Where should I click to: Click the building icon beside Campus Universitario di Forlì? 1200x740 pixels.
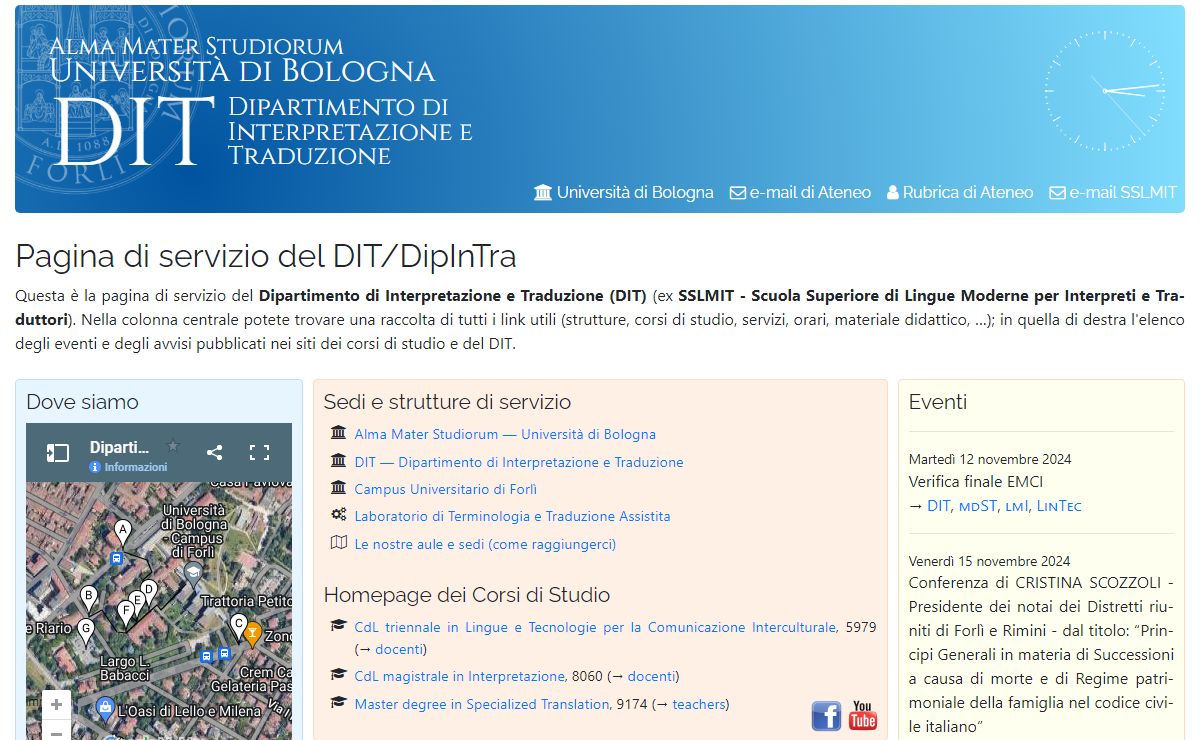tap(338, 489)
